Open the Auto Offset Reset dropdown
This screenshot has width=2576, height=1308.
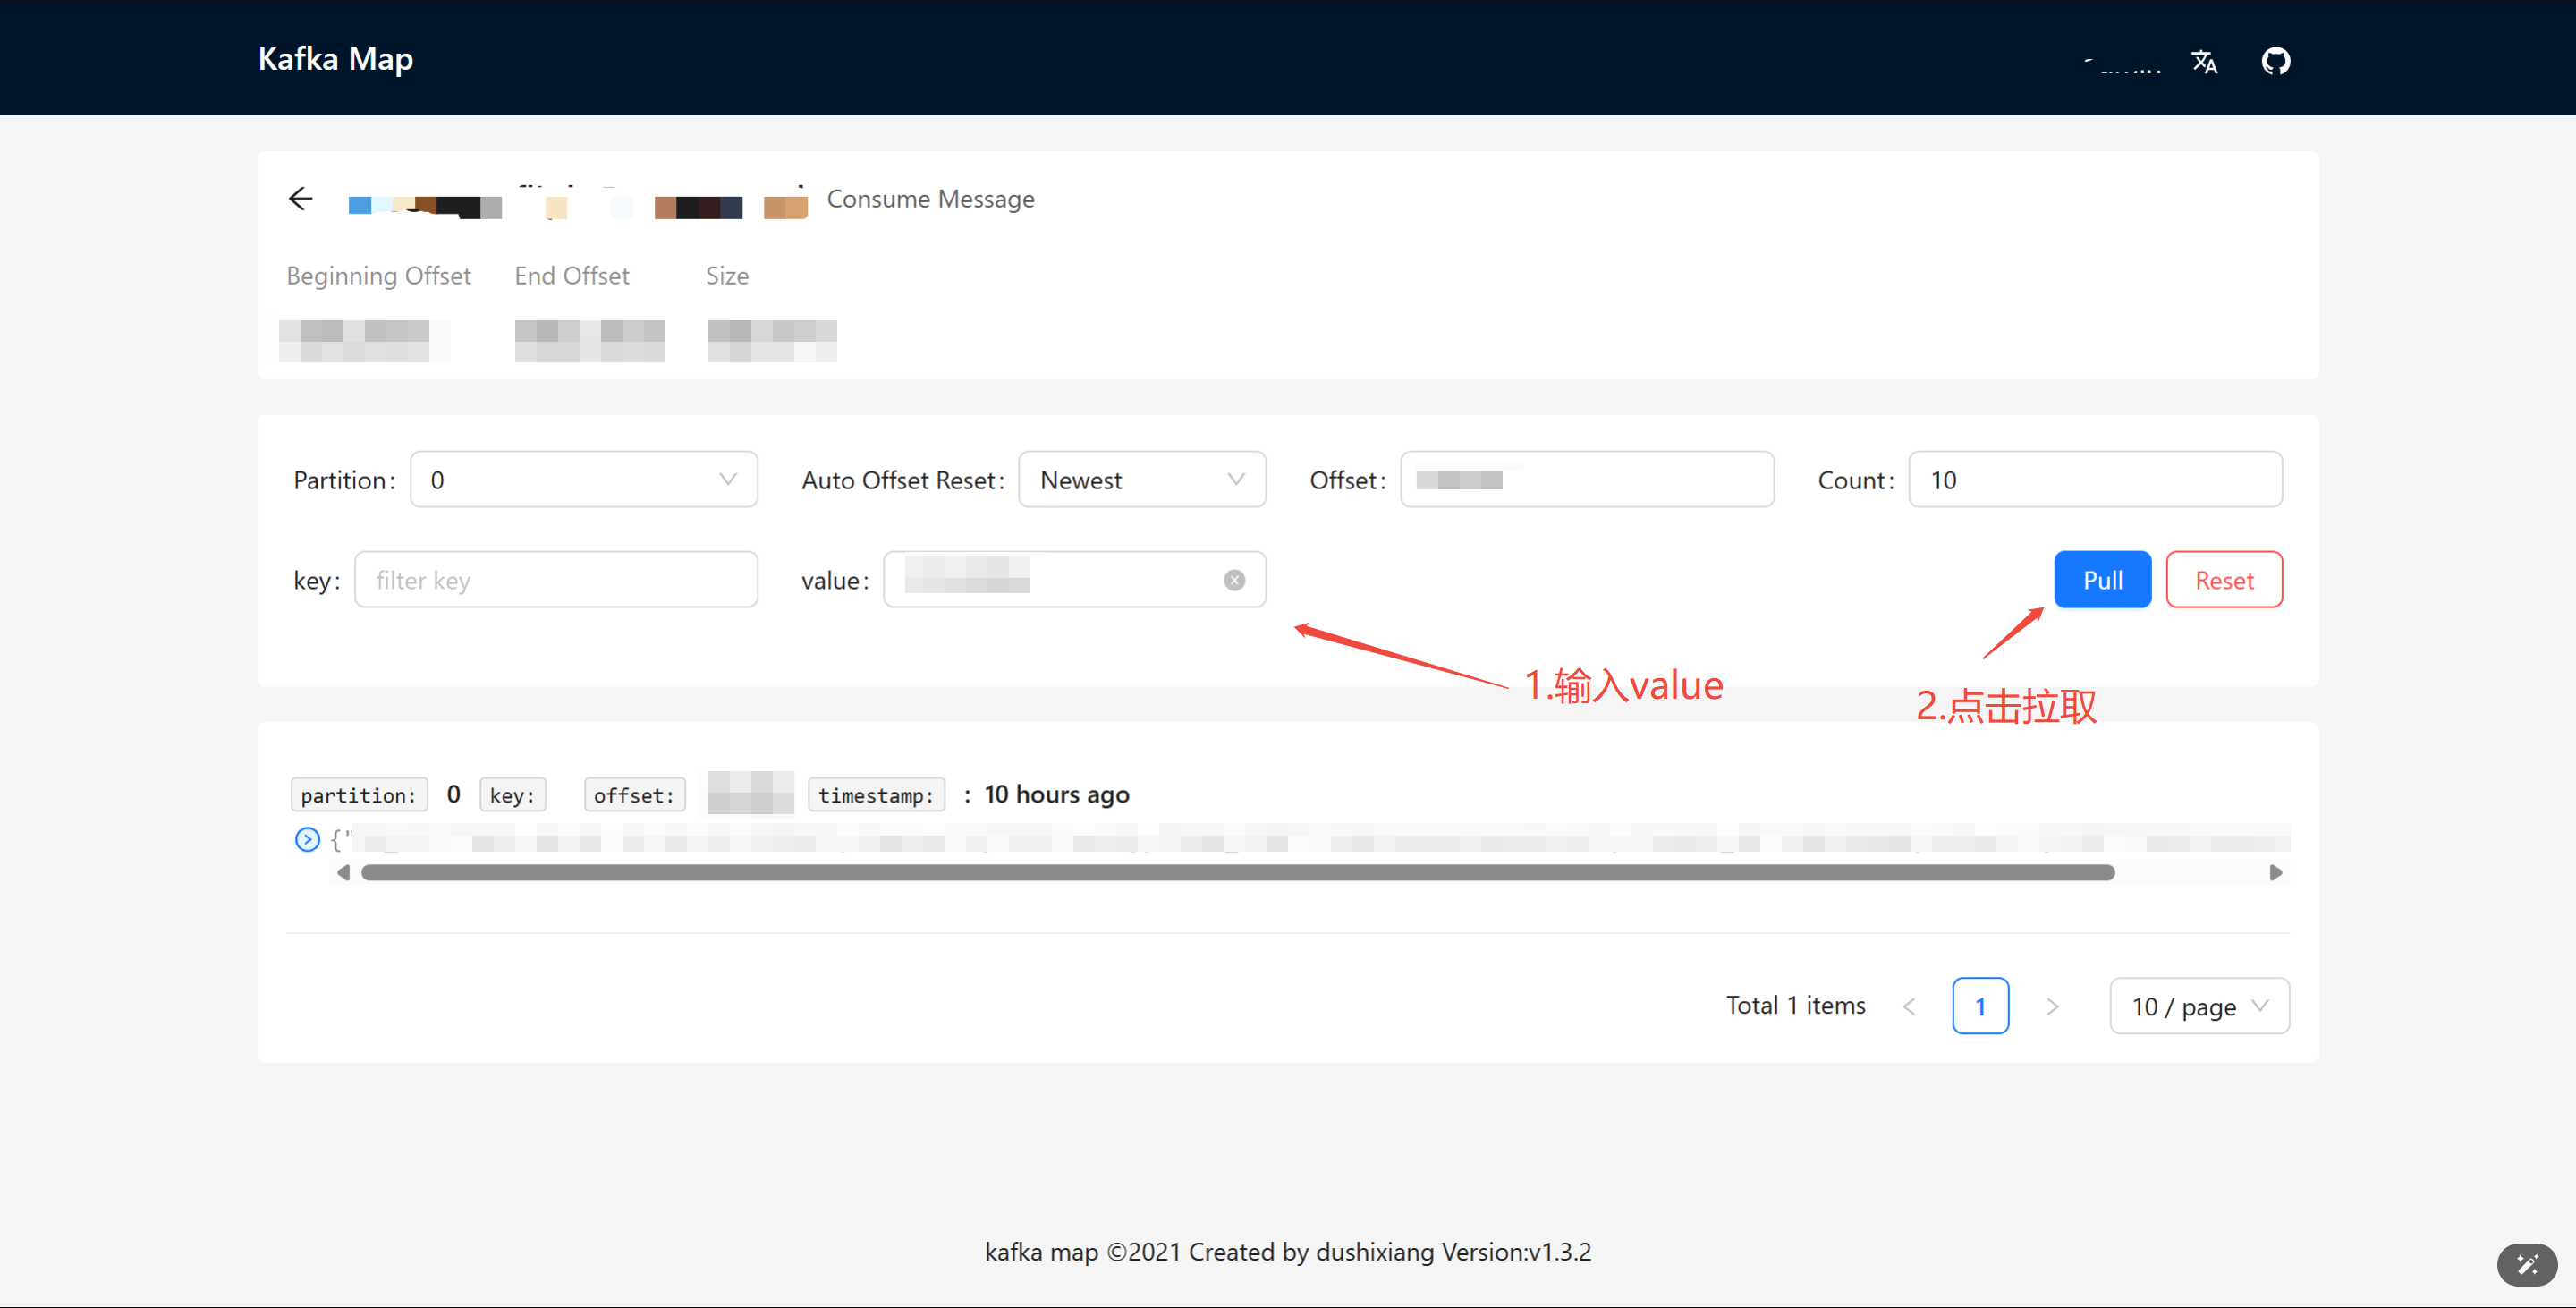pos(1141,480)
